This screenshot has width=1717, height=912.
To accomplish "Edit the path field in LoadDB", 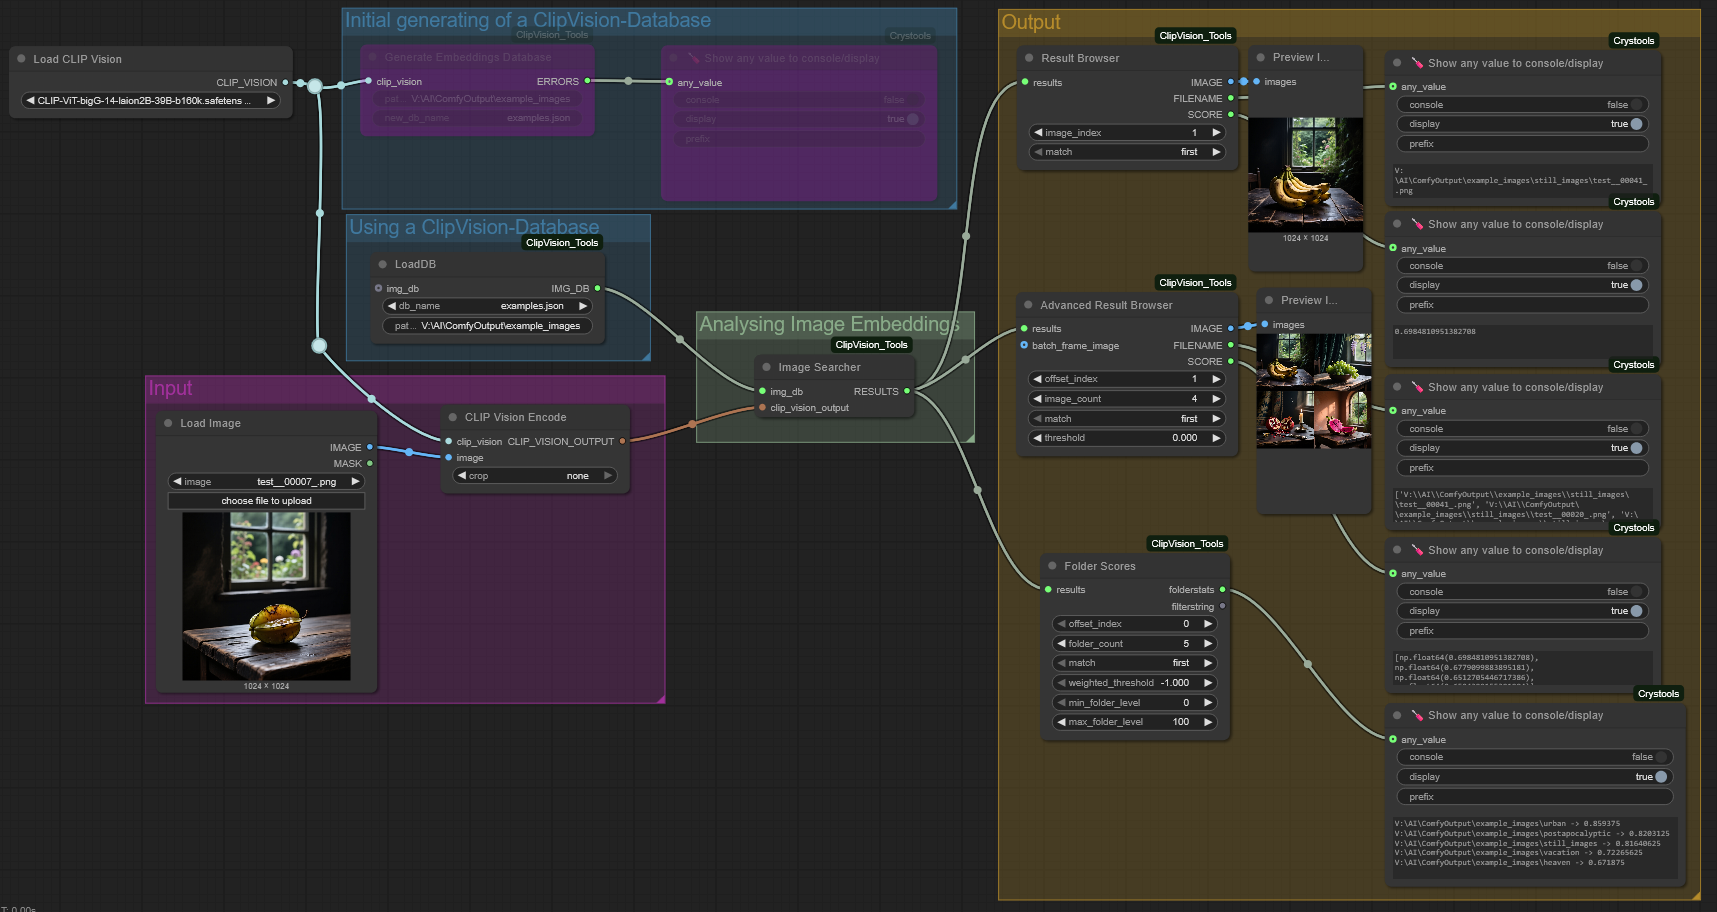I will tap(487, 326).
